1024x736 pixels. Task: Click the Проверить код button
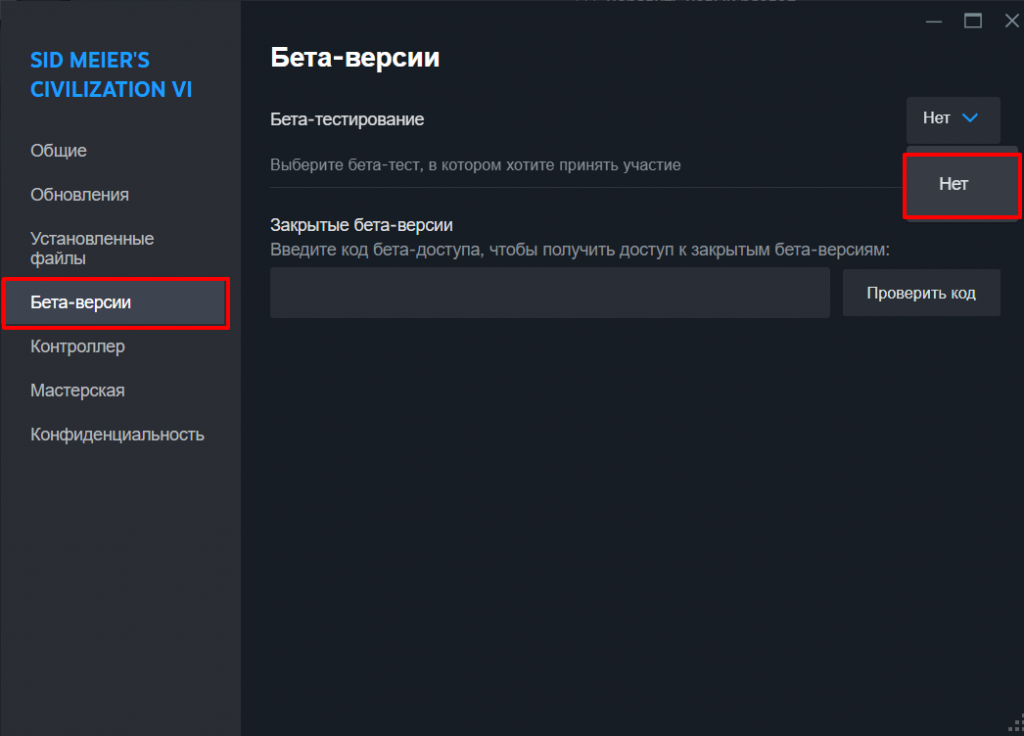tap(921, 293)
